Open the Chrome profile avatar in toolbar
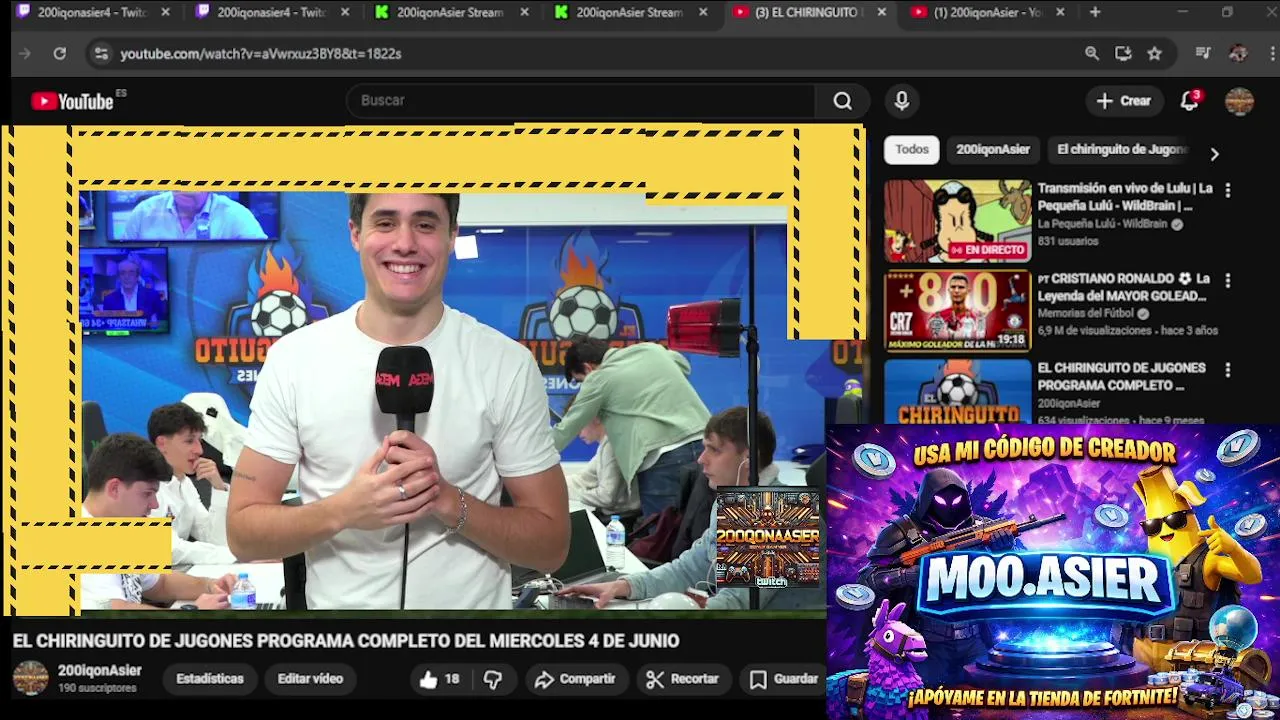 click(x=1238, y=54)
